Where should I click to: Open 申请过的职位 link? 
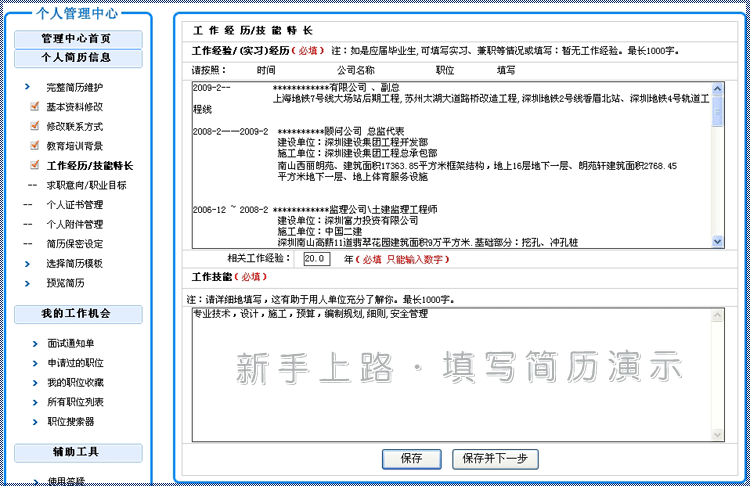click(76, 363)
